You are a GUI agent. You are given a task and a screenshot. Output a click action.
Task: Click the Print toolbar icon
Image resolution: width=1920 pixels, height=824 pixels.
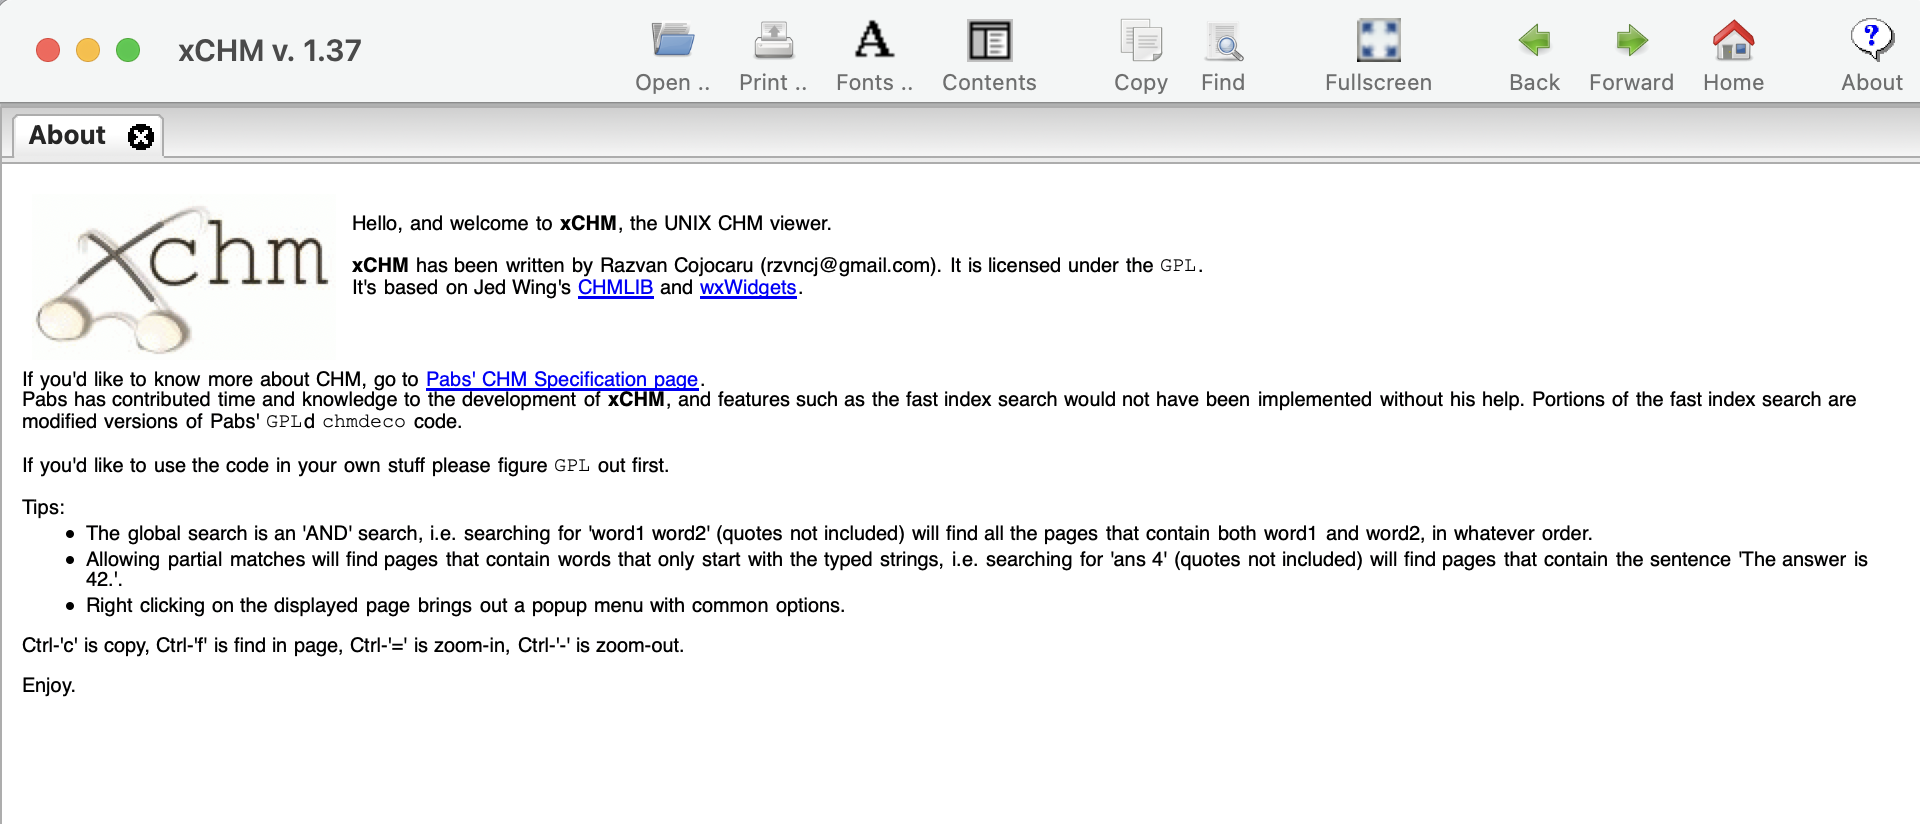coord(773,41)
